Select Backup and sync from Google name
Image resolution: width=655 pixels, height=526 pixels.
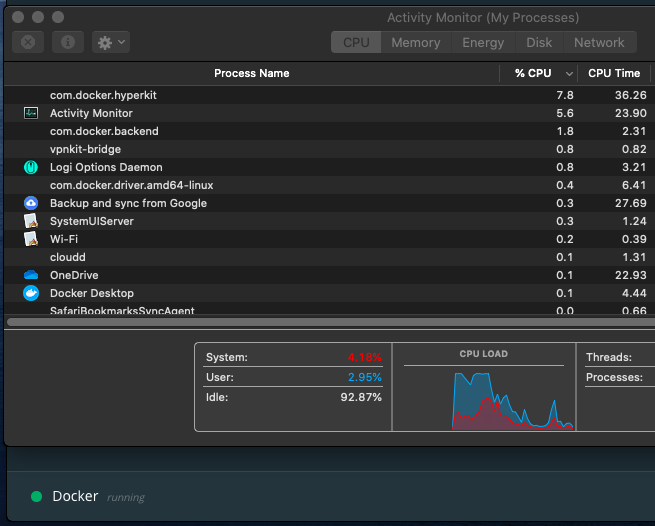pyautogui.click(x=128, y=203)
